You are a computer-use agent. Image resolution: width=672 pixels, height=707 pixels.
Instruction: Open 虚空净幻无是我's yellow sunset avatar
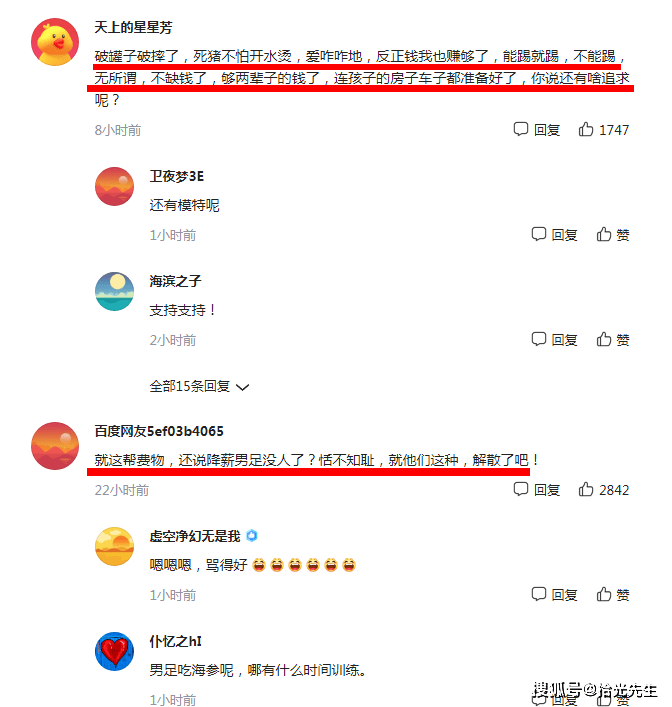(x=115, y=546)
